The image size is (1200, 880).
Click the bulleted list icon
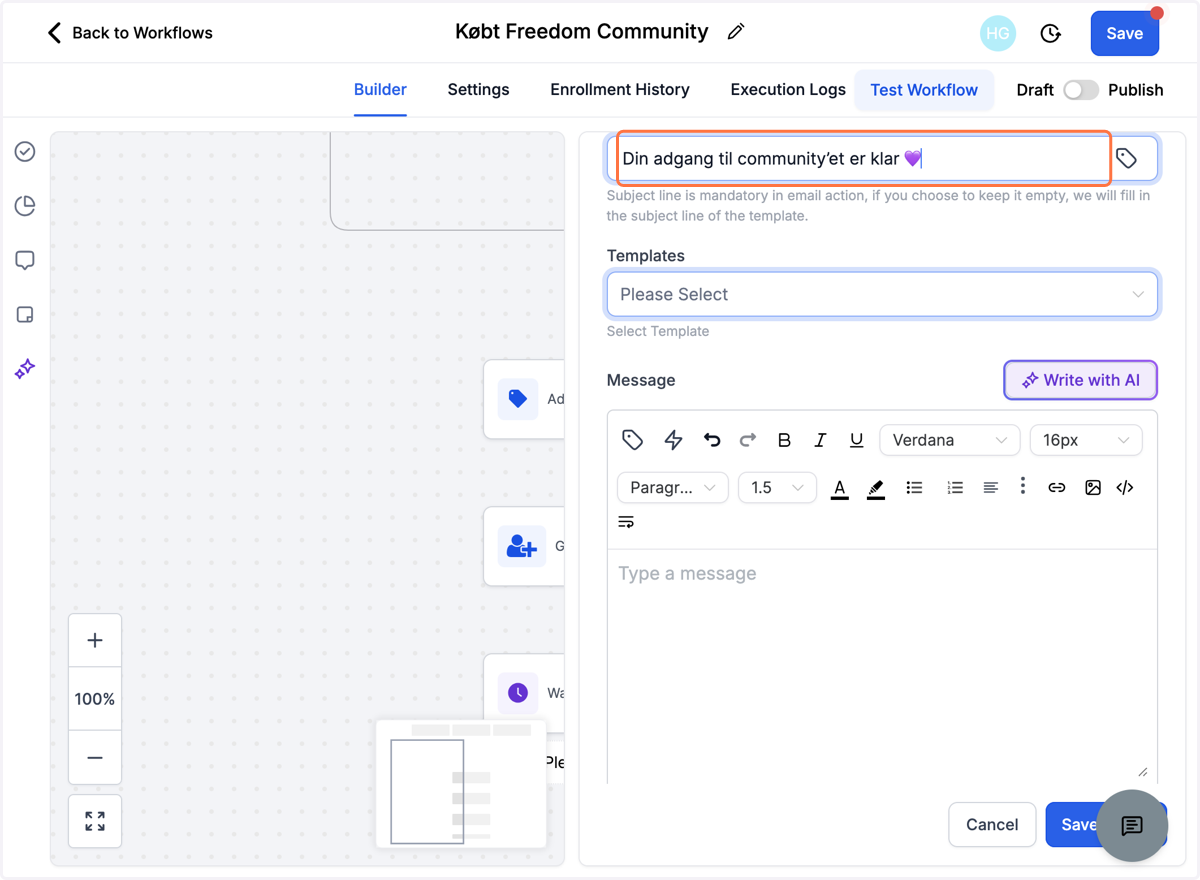(914, 488)
